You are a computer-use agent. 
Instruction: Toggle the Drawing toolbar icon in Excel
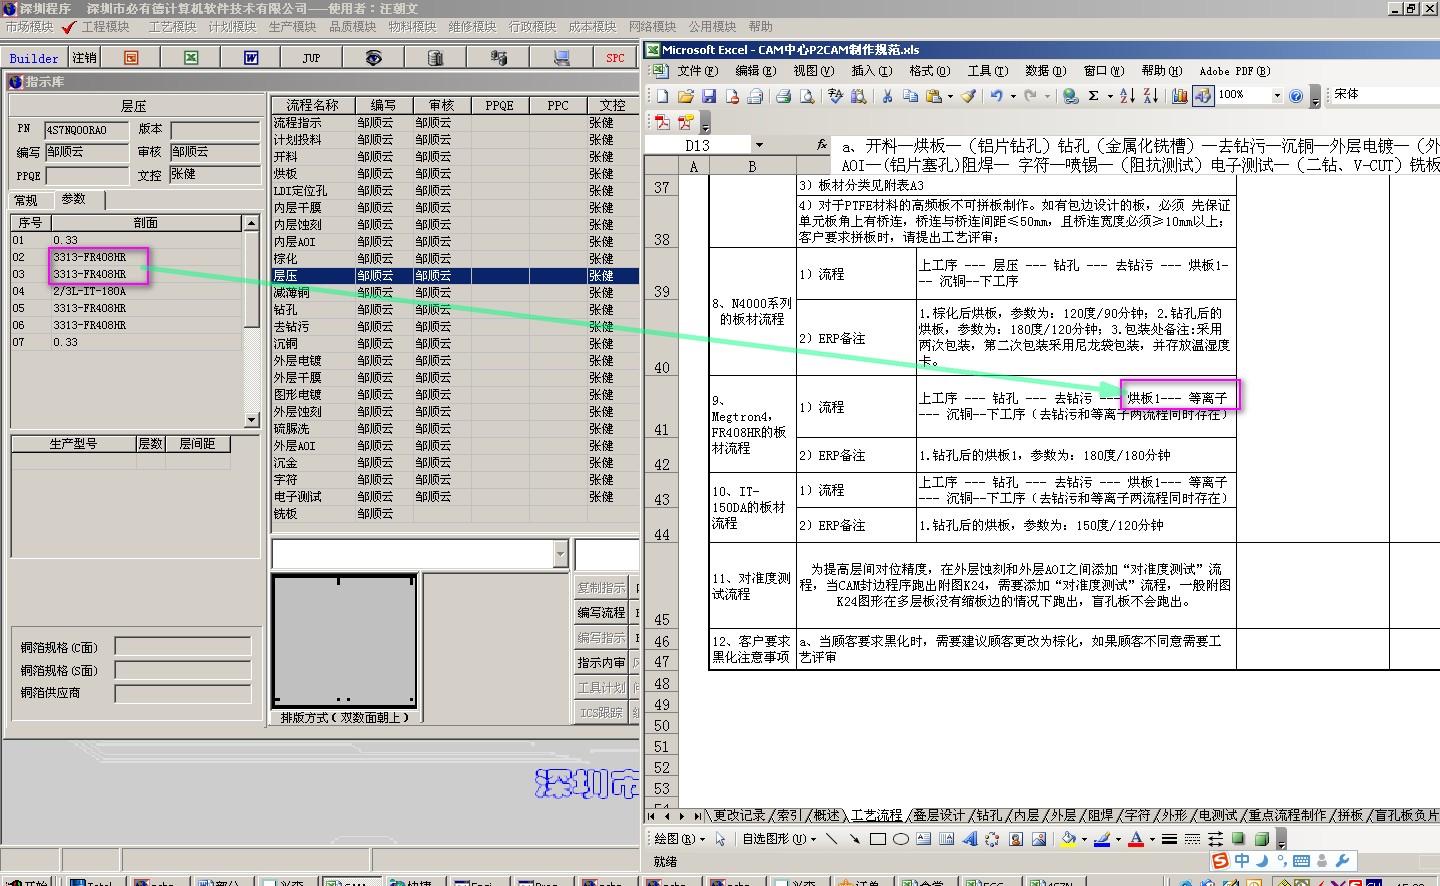coord(1203,96)
